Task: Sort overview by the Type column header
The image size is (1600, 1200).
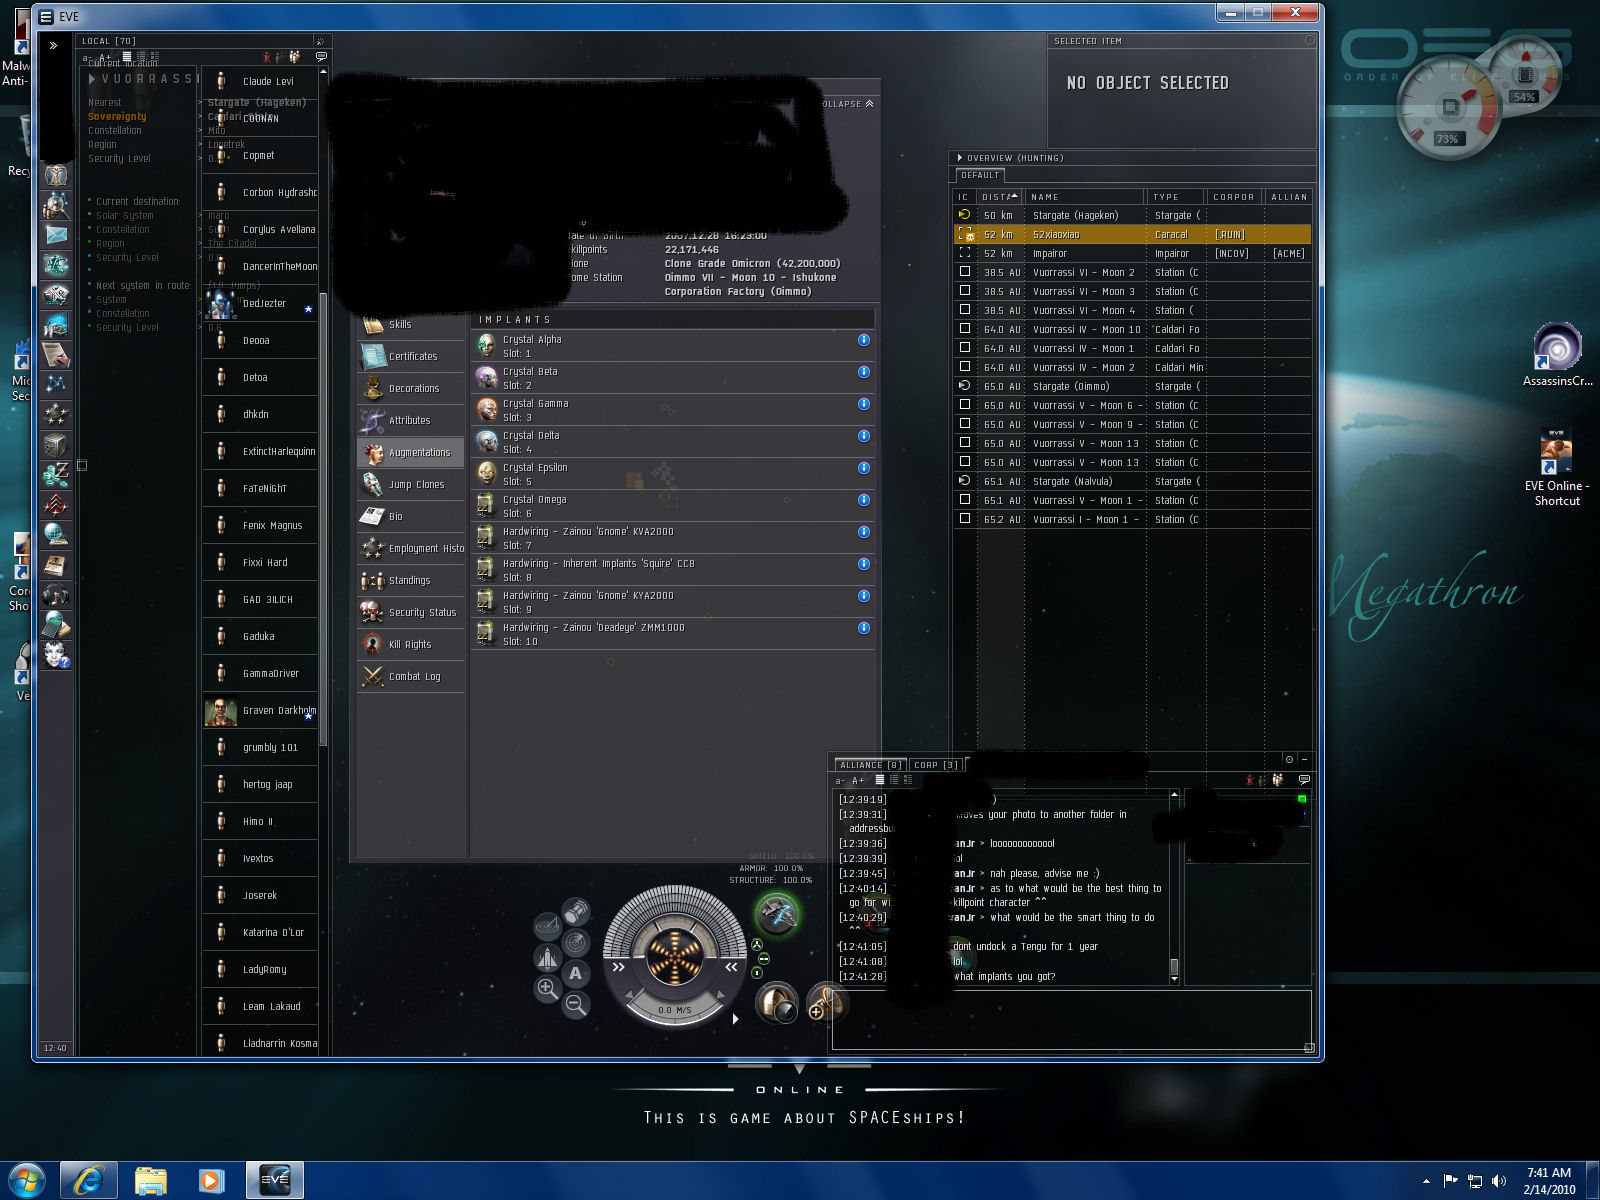Action: pyautogui.click(x=1175, y=197)
